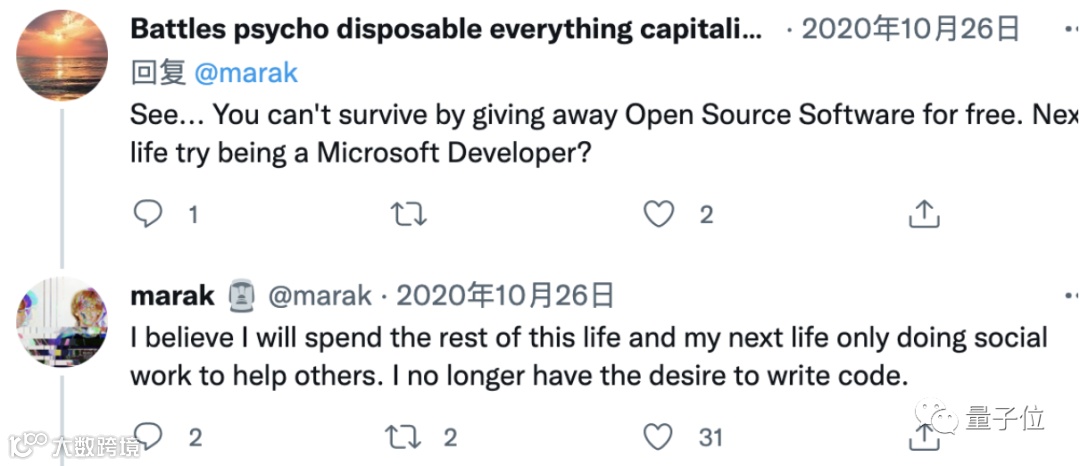
Task: Open marak's profile picture
Action: [x=62, y=323]
